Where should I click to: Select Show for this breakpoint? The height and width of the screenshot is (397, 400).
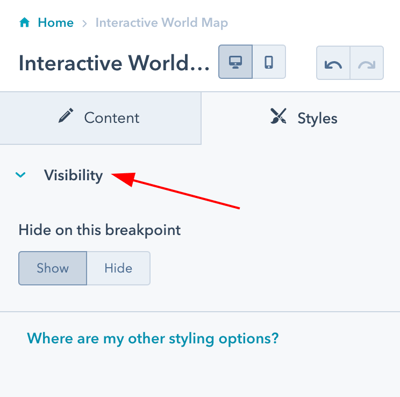coord(53,268)
